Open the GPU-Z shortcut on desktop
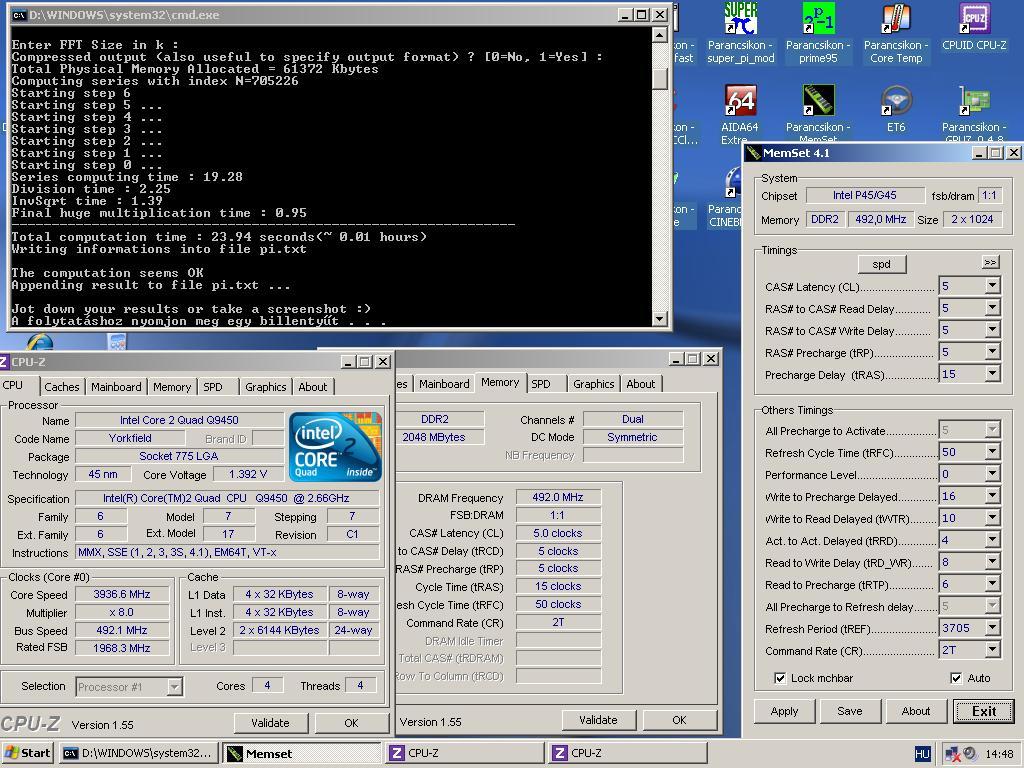This screenshot has width=1024, height=768. pos(974,114)
